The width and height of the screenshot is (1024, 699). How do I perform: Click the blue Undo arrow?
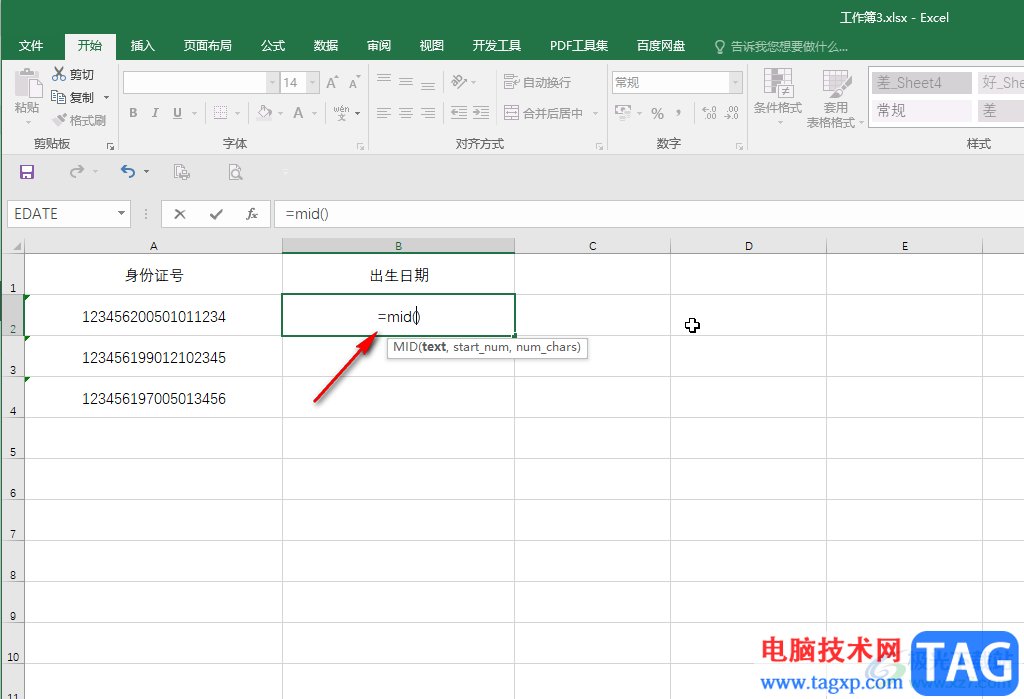[x=128, y=171]
